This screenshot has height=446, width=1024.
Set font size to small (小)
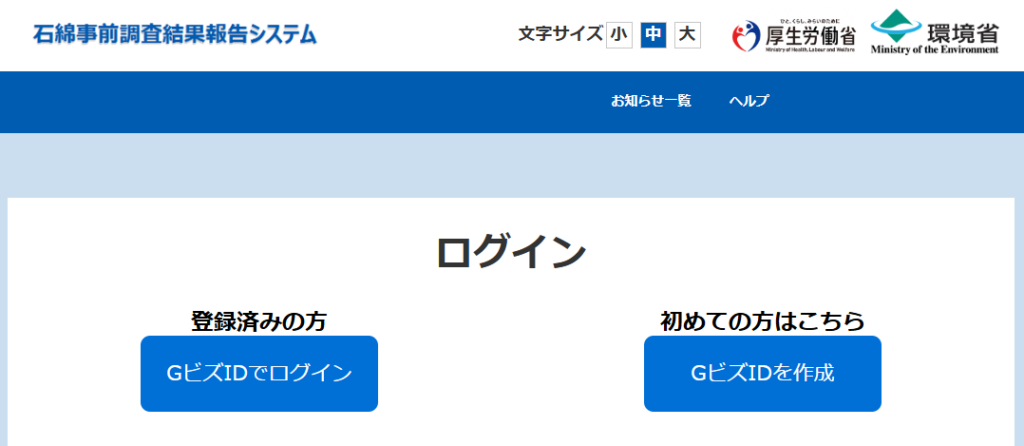(619, 35)
